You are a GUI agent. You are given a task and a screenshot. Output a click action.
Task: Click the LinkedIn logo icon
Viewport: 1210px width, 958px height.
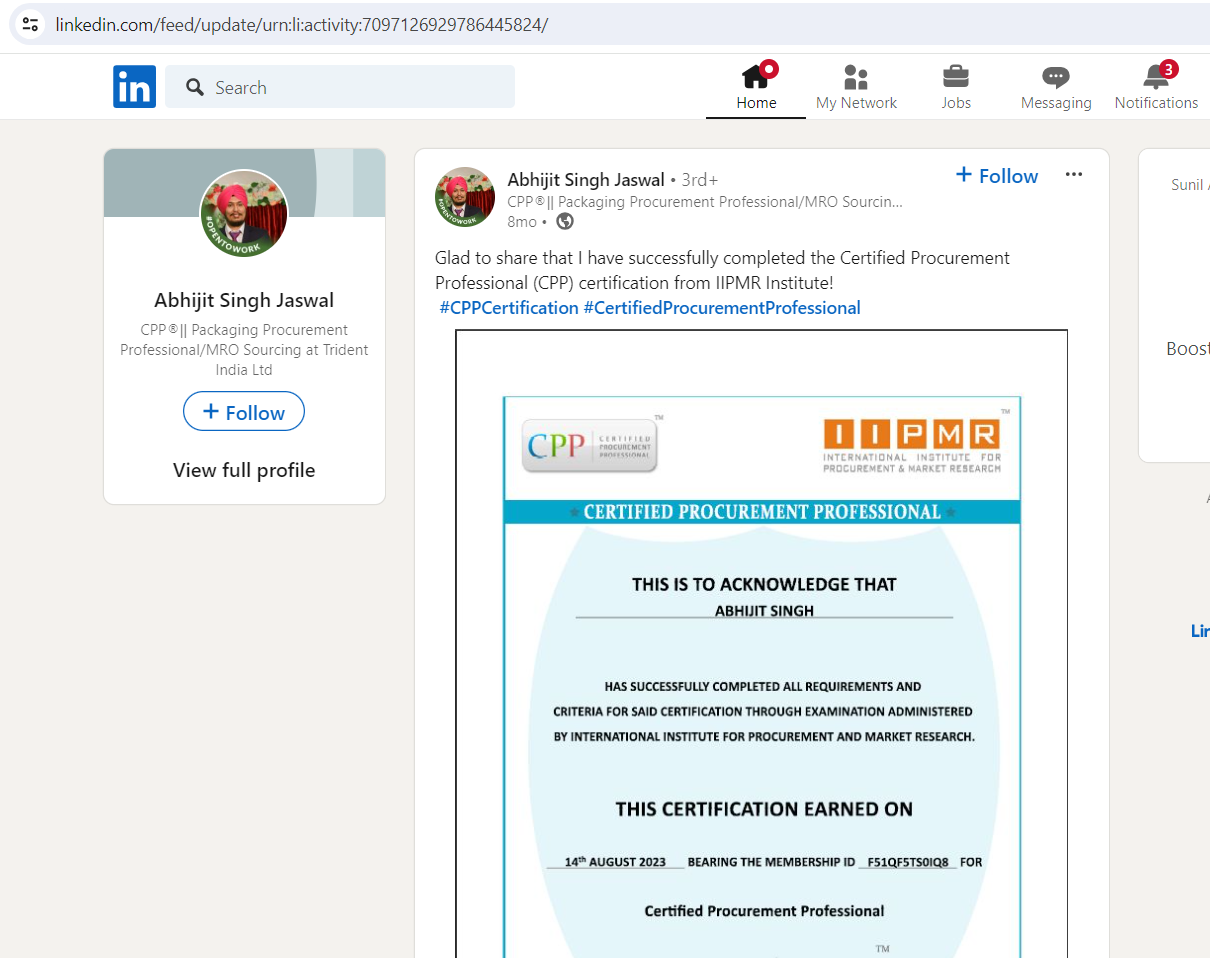[134, 87]
